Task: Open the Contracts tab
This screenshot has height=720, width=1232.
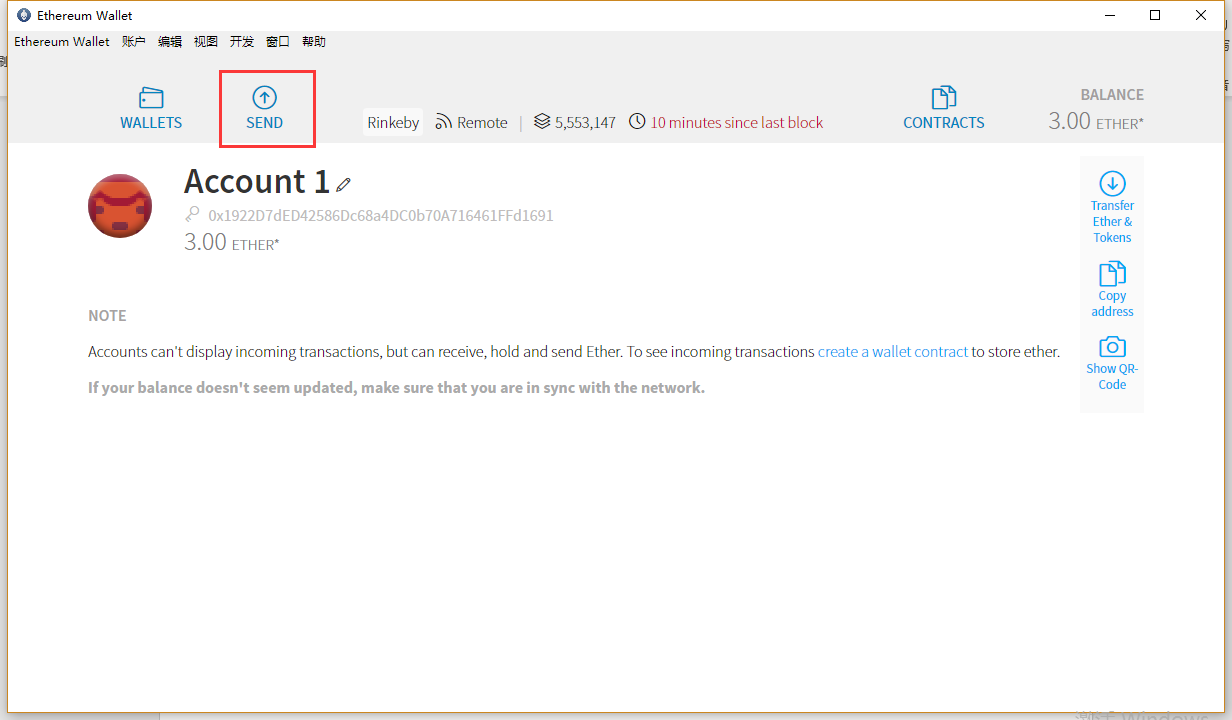Action: pos(944,108)
